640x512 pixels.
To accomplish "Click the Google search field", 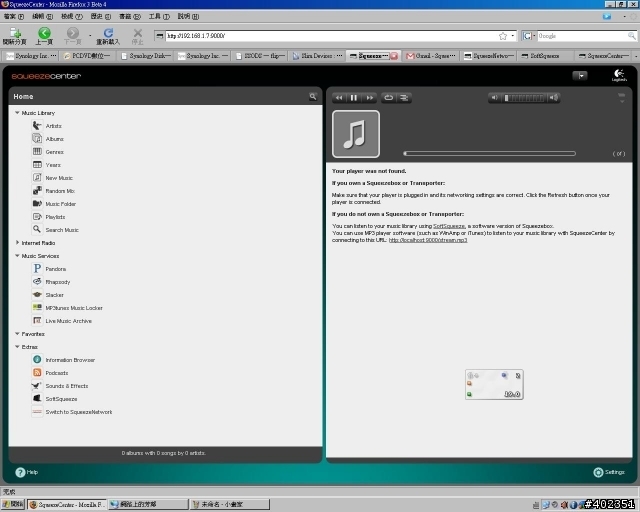I will pos(582,36).
